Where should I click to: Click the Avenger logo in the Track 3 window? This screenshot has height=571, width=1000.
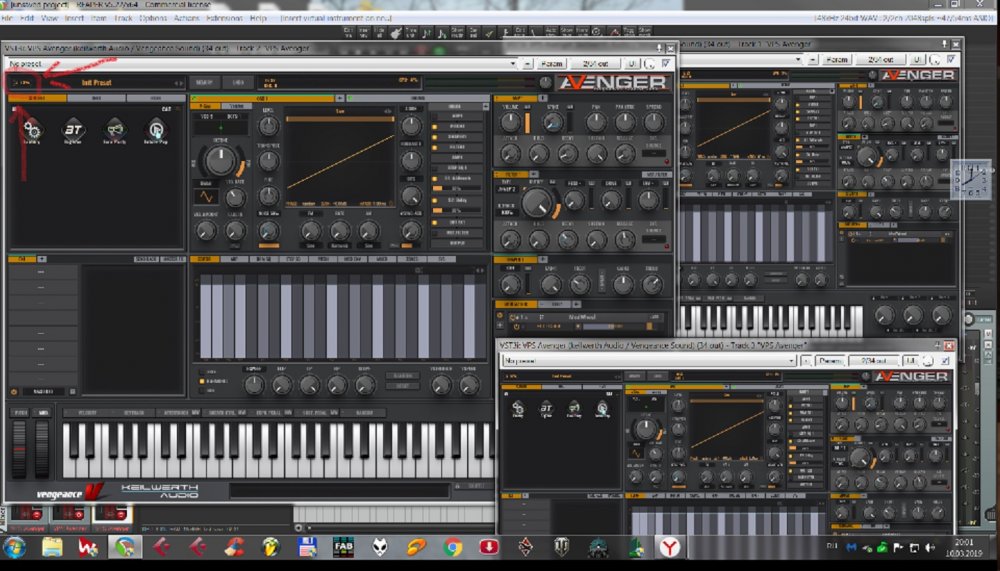(x=910, y=376)
